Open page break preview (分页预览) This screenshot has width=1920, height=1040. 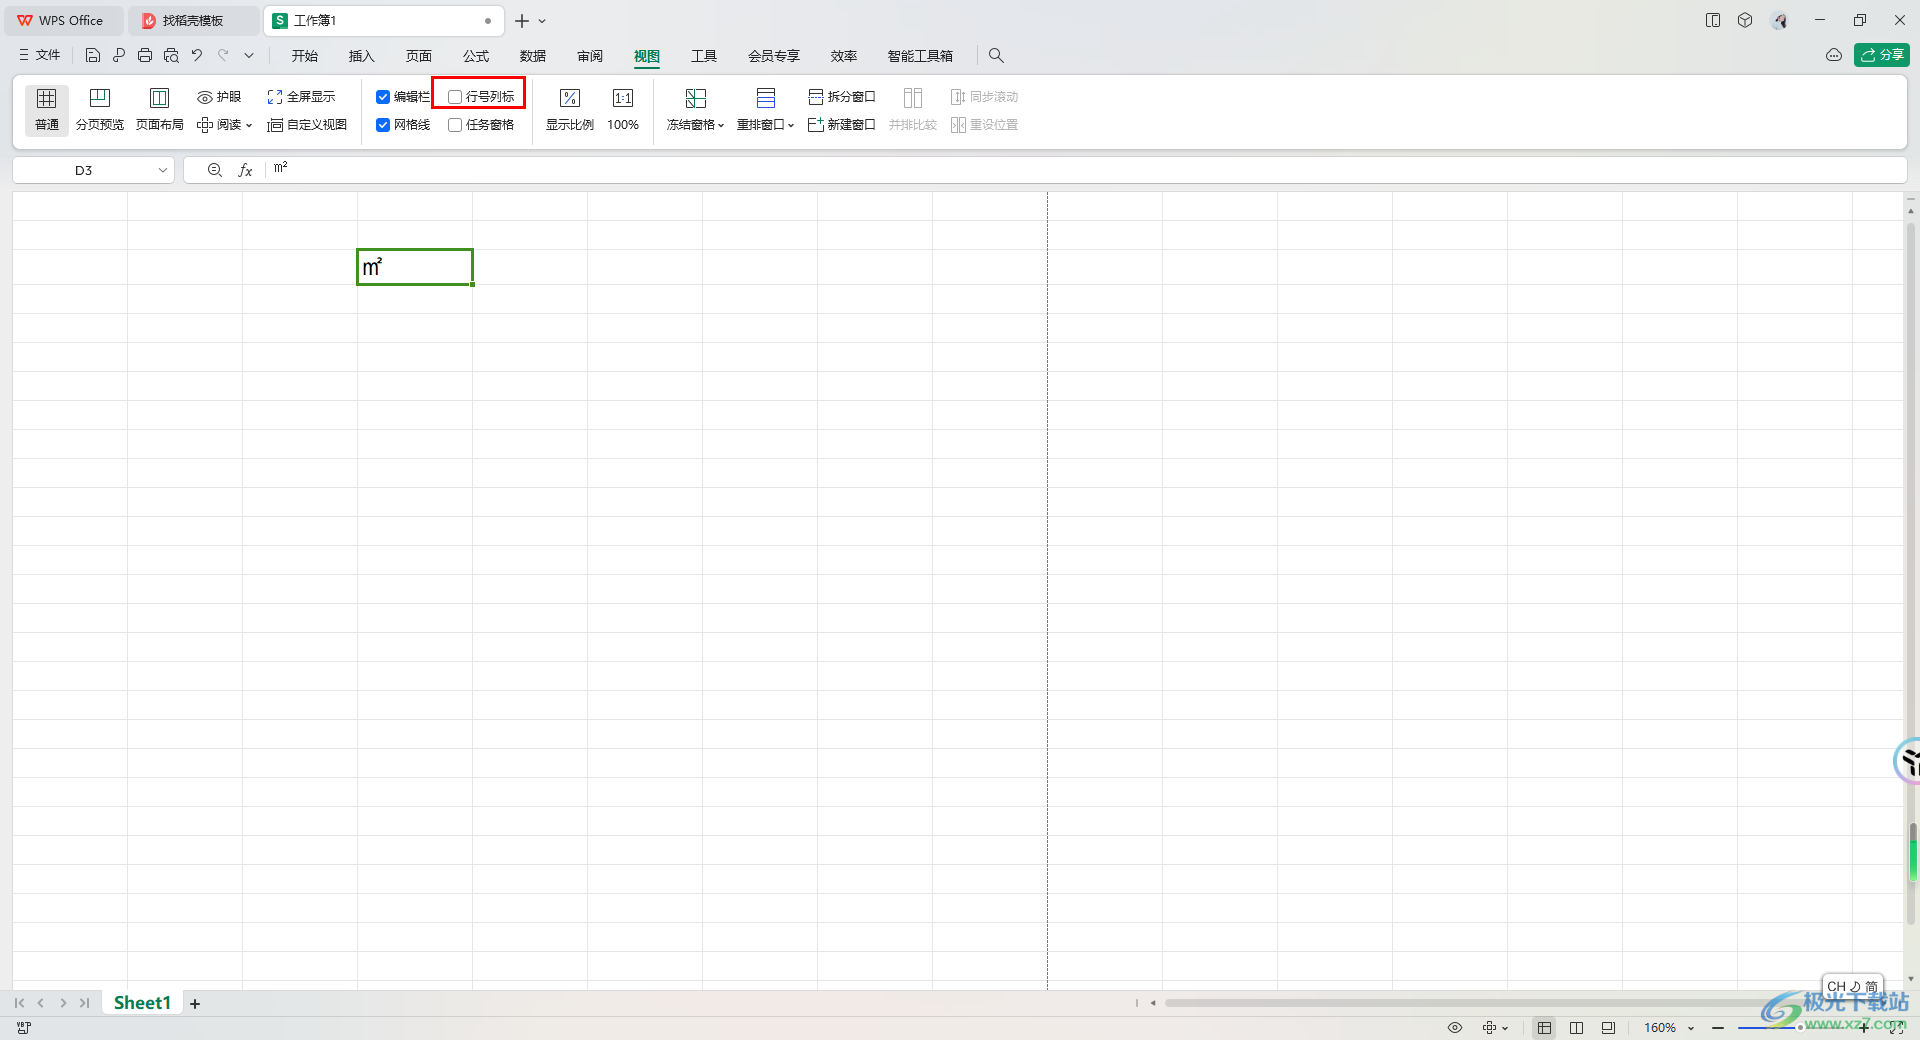pyautogui.click(x=100, y=110)
